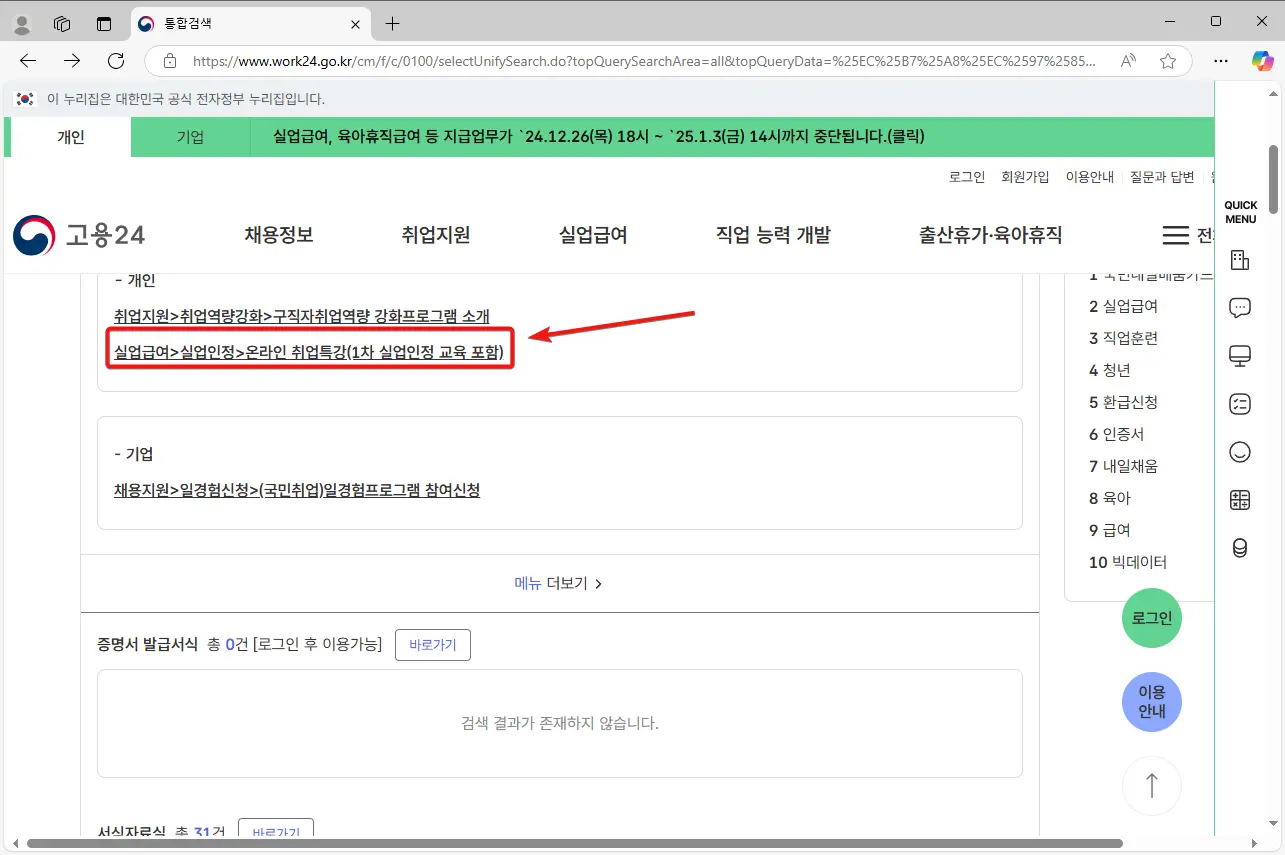Select the 개인 tab
The width and height of the screenshot is (1285, 855).
69,137
